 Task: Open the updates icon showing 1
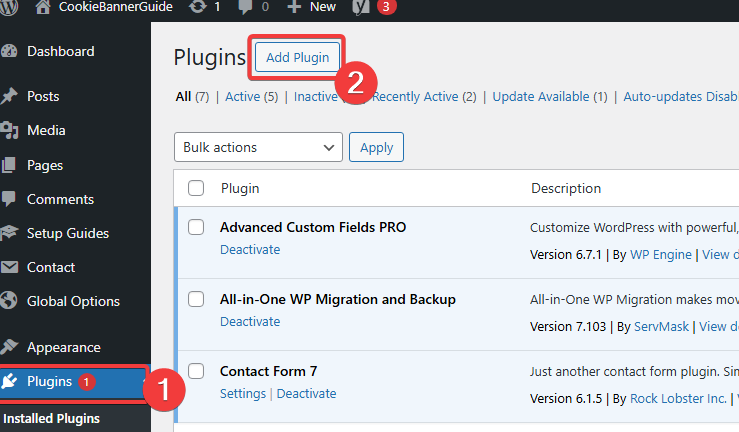[198, 7]
